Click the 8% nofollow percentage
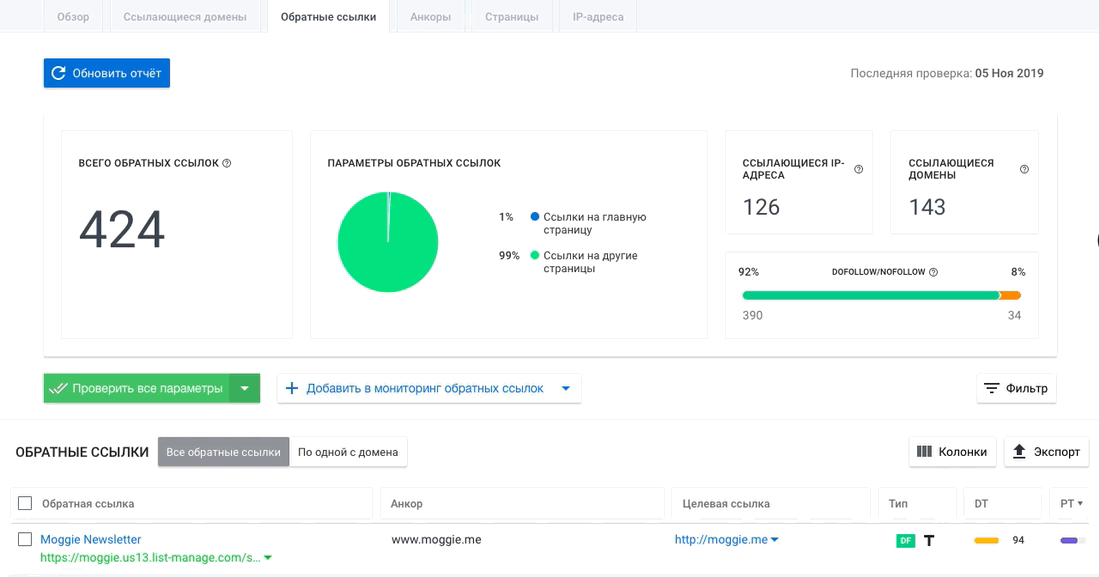This screenshot has height=577, width=1099. [1018, 272]
